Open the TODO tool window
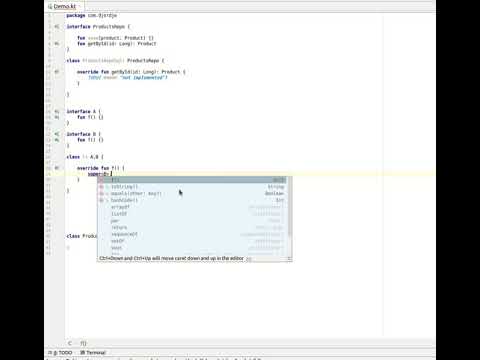The height and width of the screenshot is (360, 480). 60,352
